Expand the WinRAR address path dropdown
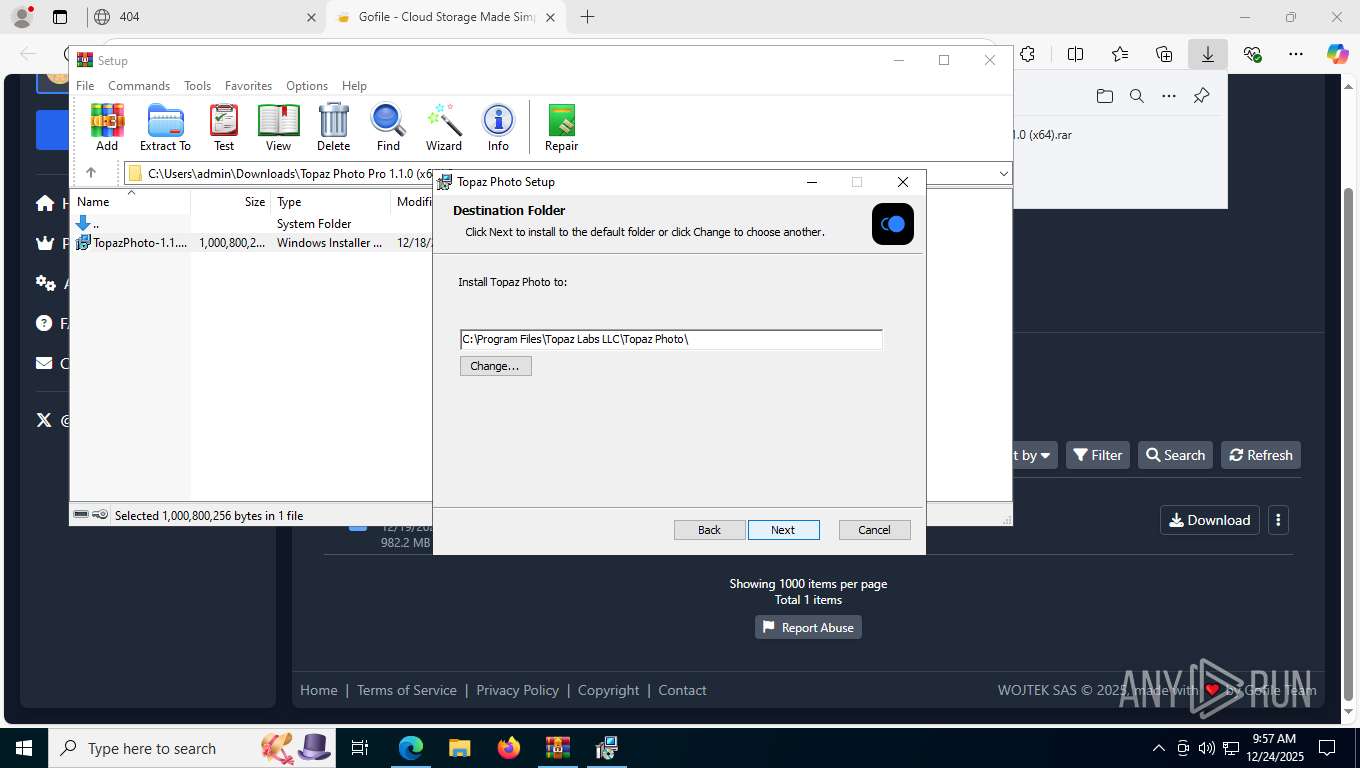The image size is (1360, 768). (1003, 174)
